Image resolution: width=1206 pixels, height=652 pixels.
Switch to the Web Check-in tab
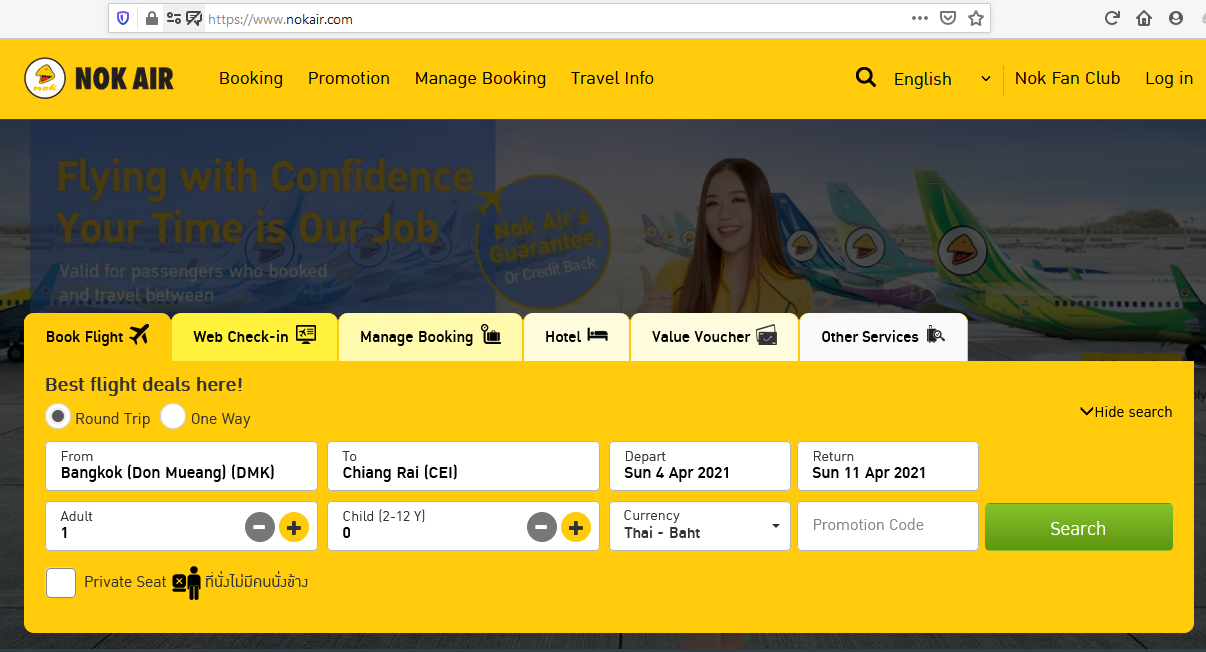[x=255, y=337]
